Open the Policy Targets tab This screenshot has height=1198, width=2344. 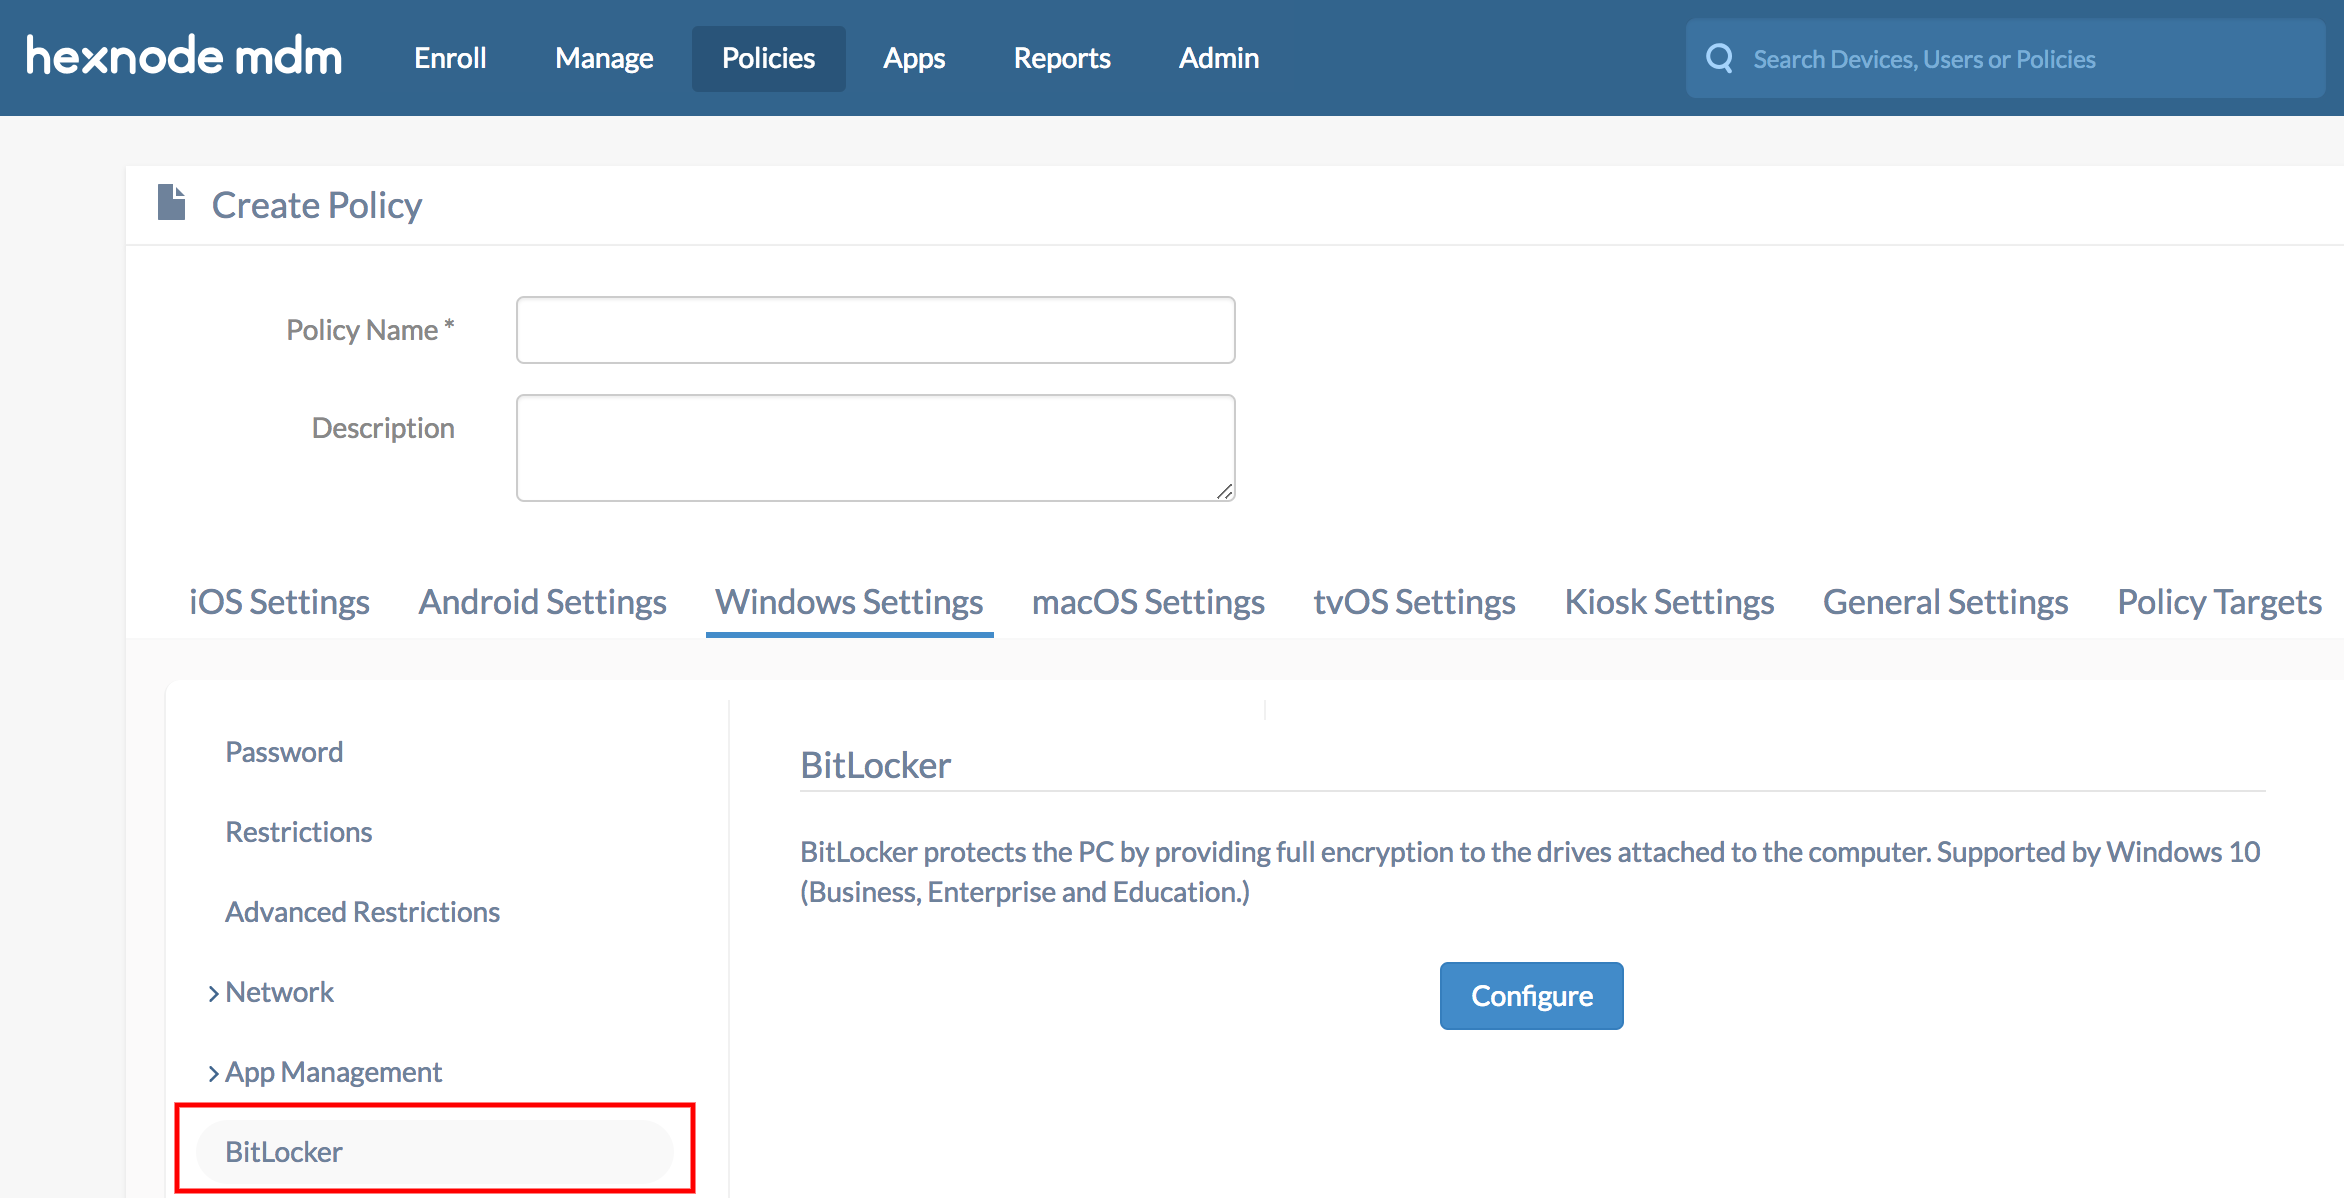click(x=2219, y=602)
